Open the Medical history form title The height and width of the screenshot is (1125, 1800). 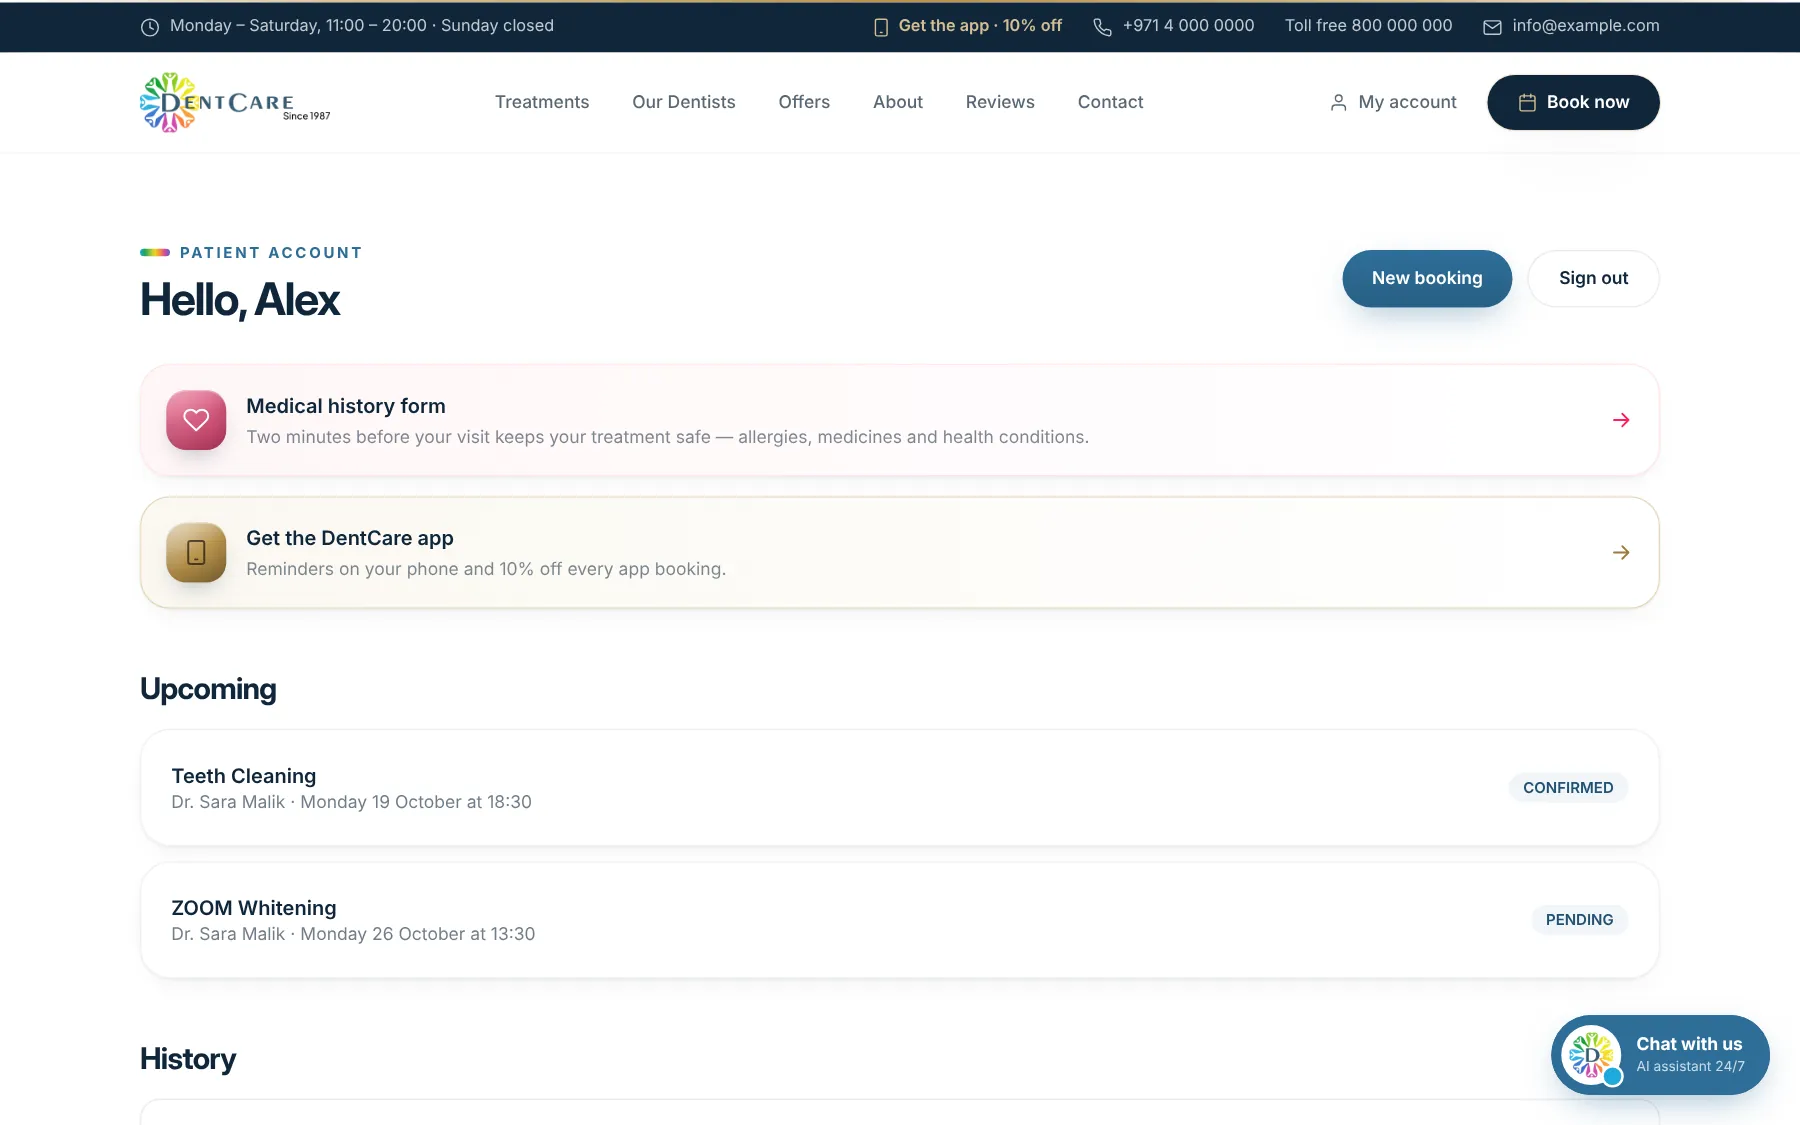tap(346, 406)
